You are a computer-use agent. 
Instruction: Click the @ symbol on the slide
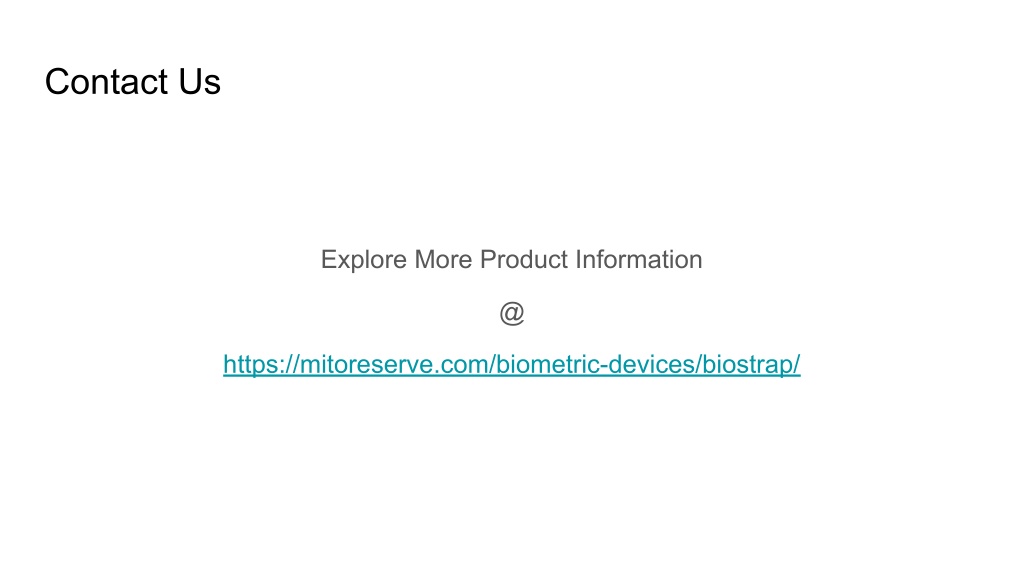(x=512, y=313)
